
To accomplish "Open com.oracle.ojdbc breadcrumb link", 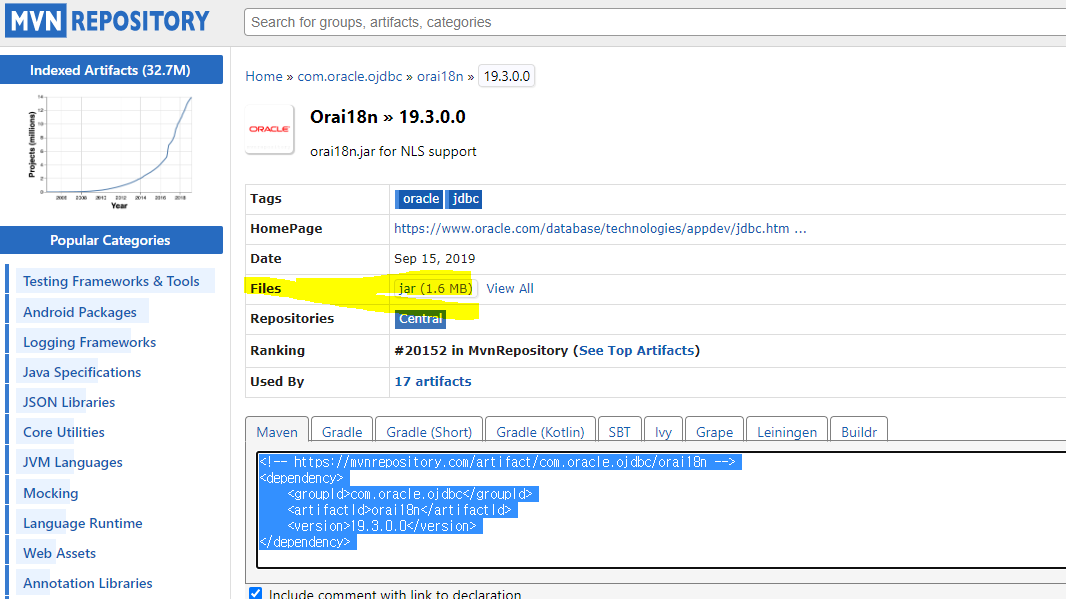I will pyautogui.click(x=349, y=76).
